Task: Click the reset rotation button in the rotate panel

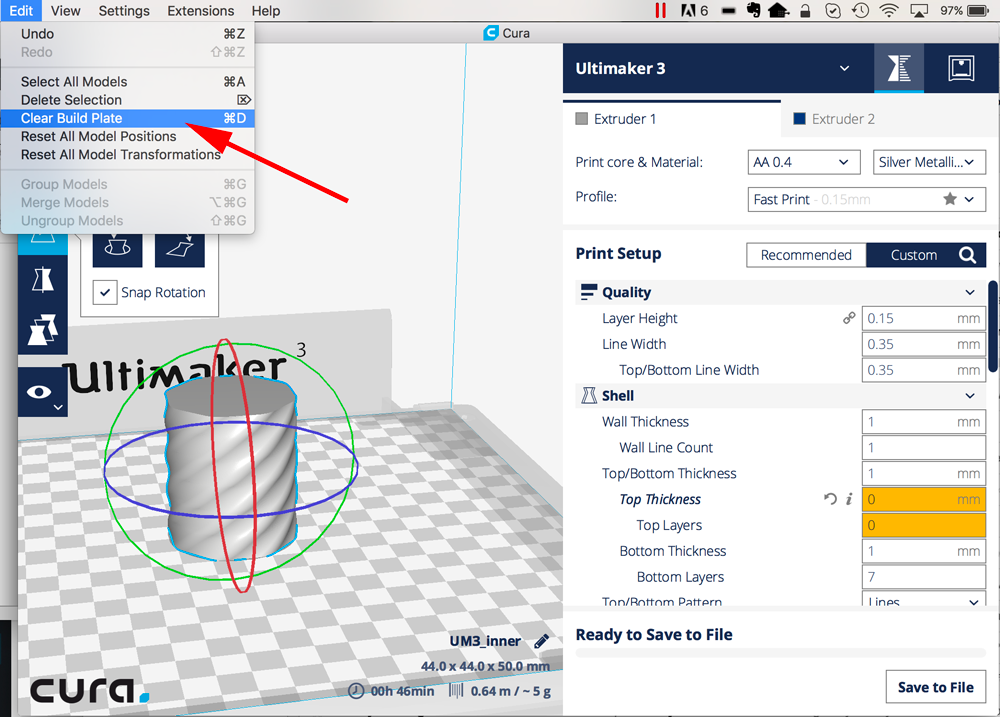Action: point(117,247)
